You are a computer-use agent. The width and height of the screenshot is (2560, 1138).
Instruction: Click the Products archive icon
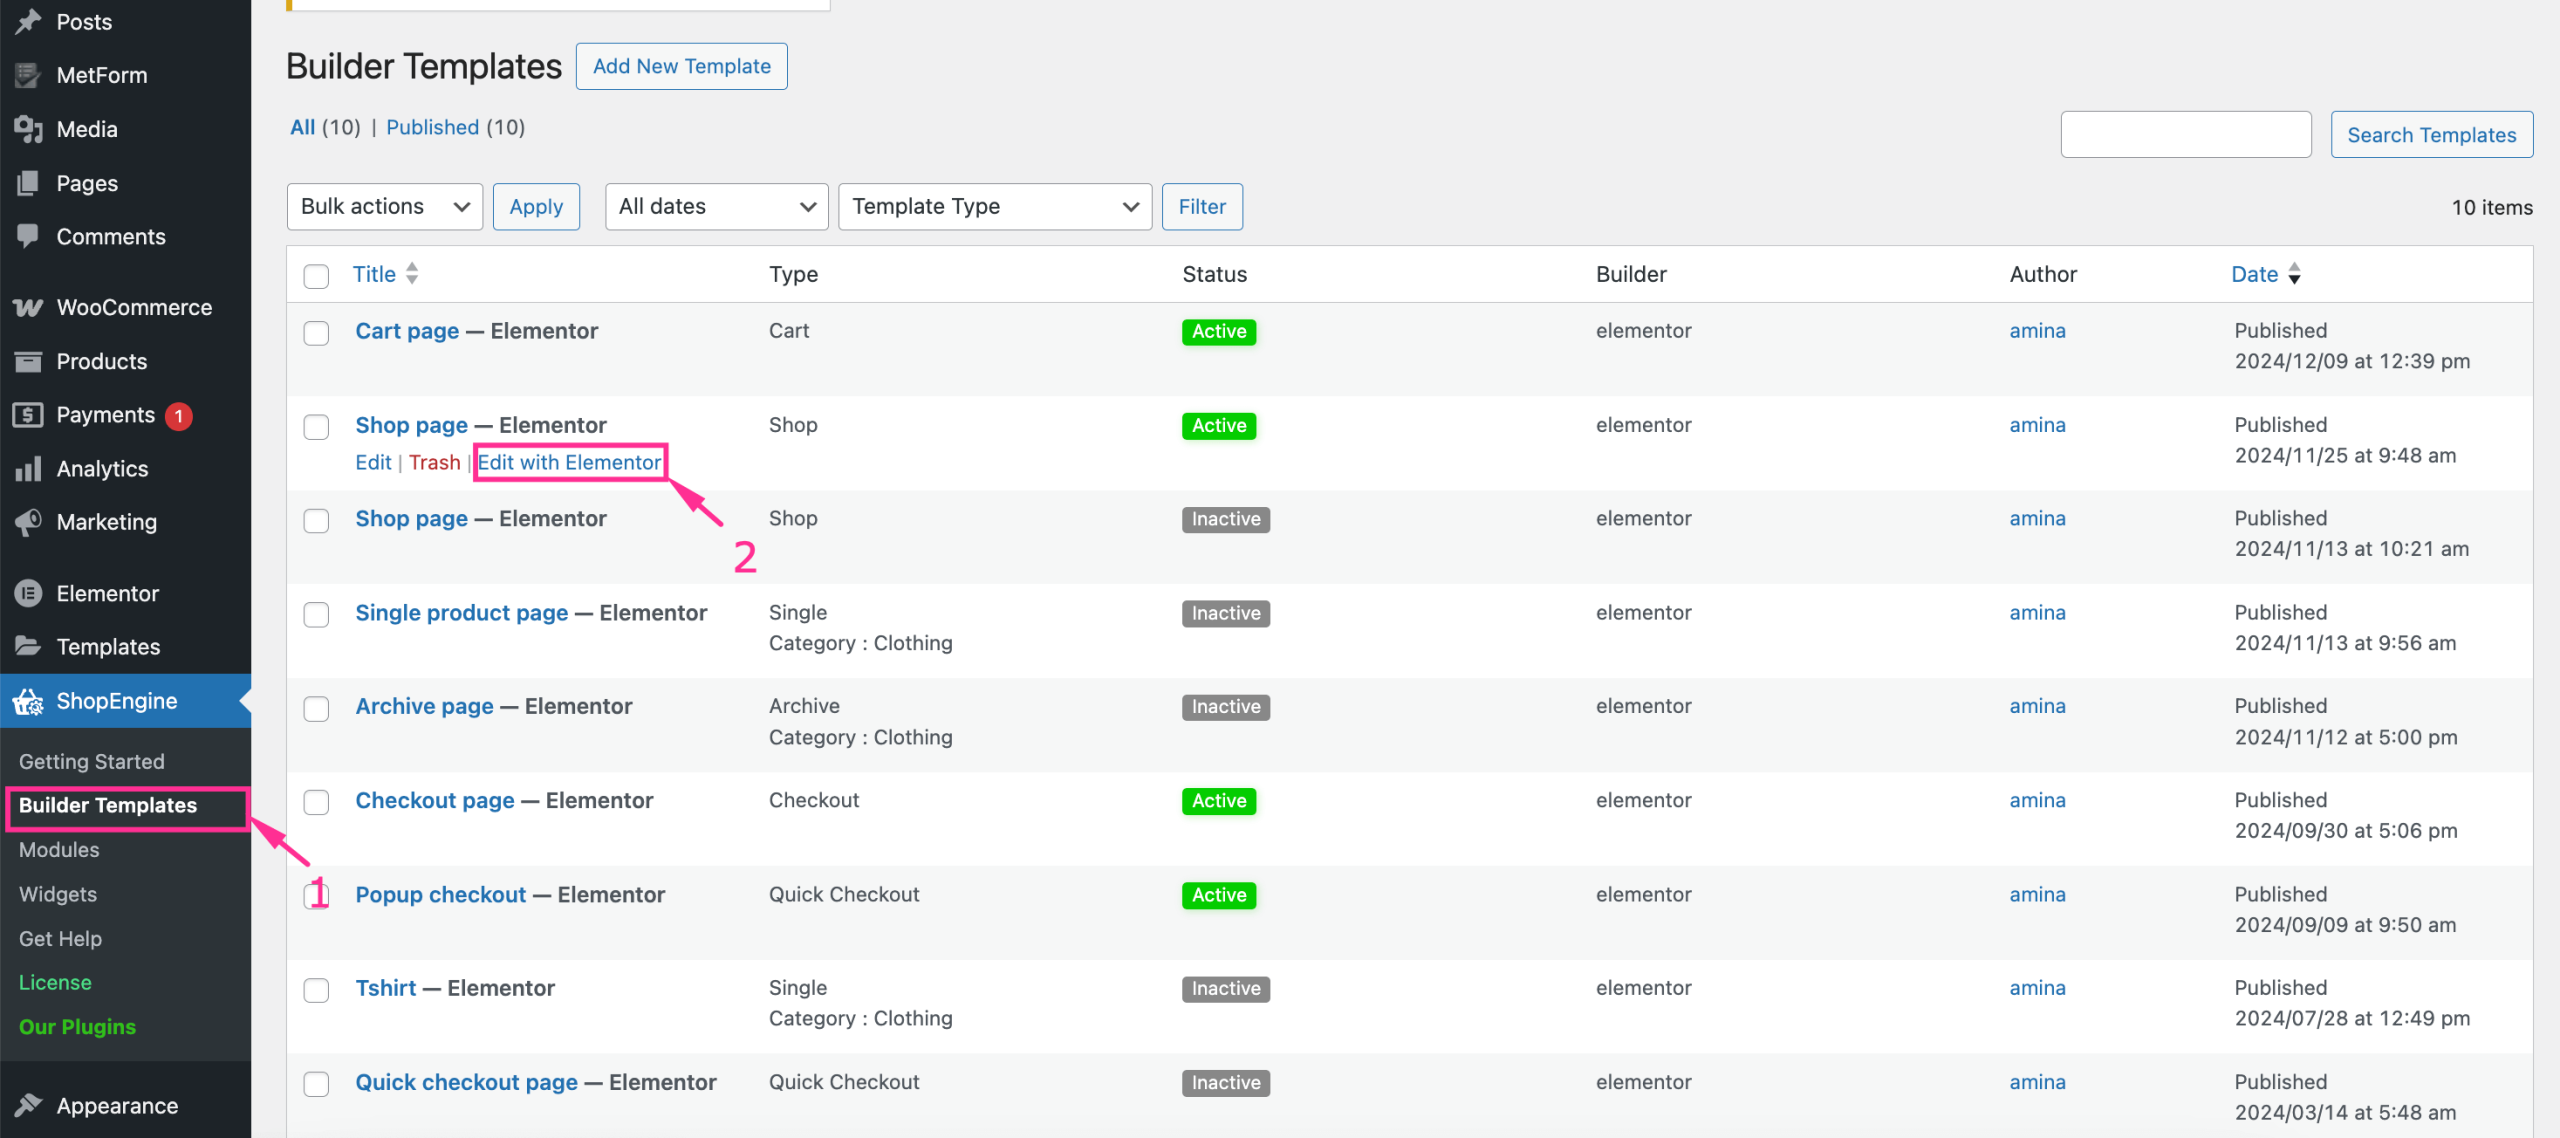pyautogui.click(x=28, y=361)
